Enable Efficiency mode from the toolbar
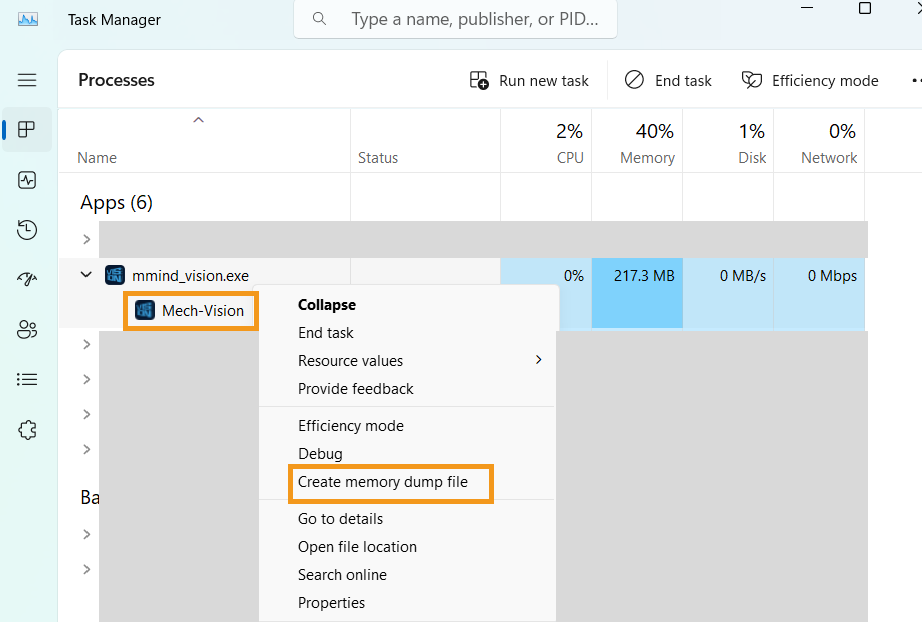Viewport: 922px width, 622px height. [x=810, y=81]
